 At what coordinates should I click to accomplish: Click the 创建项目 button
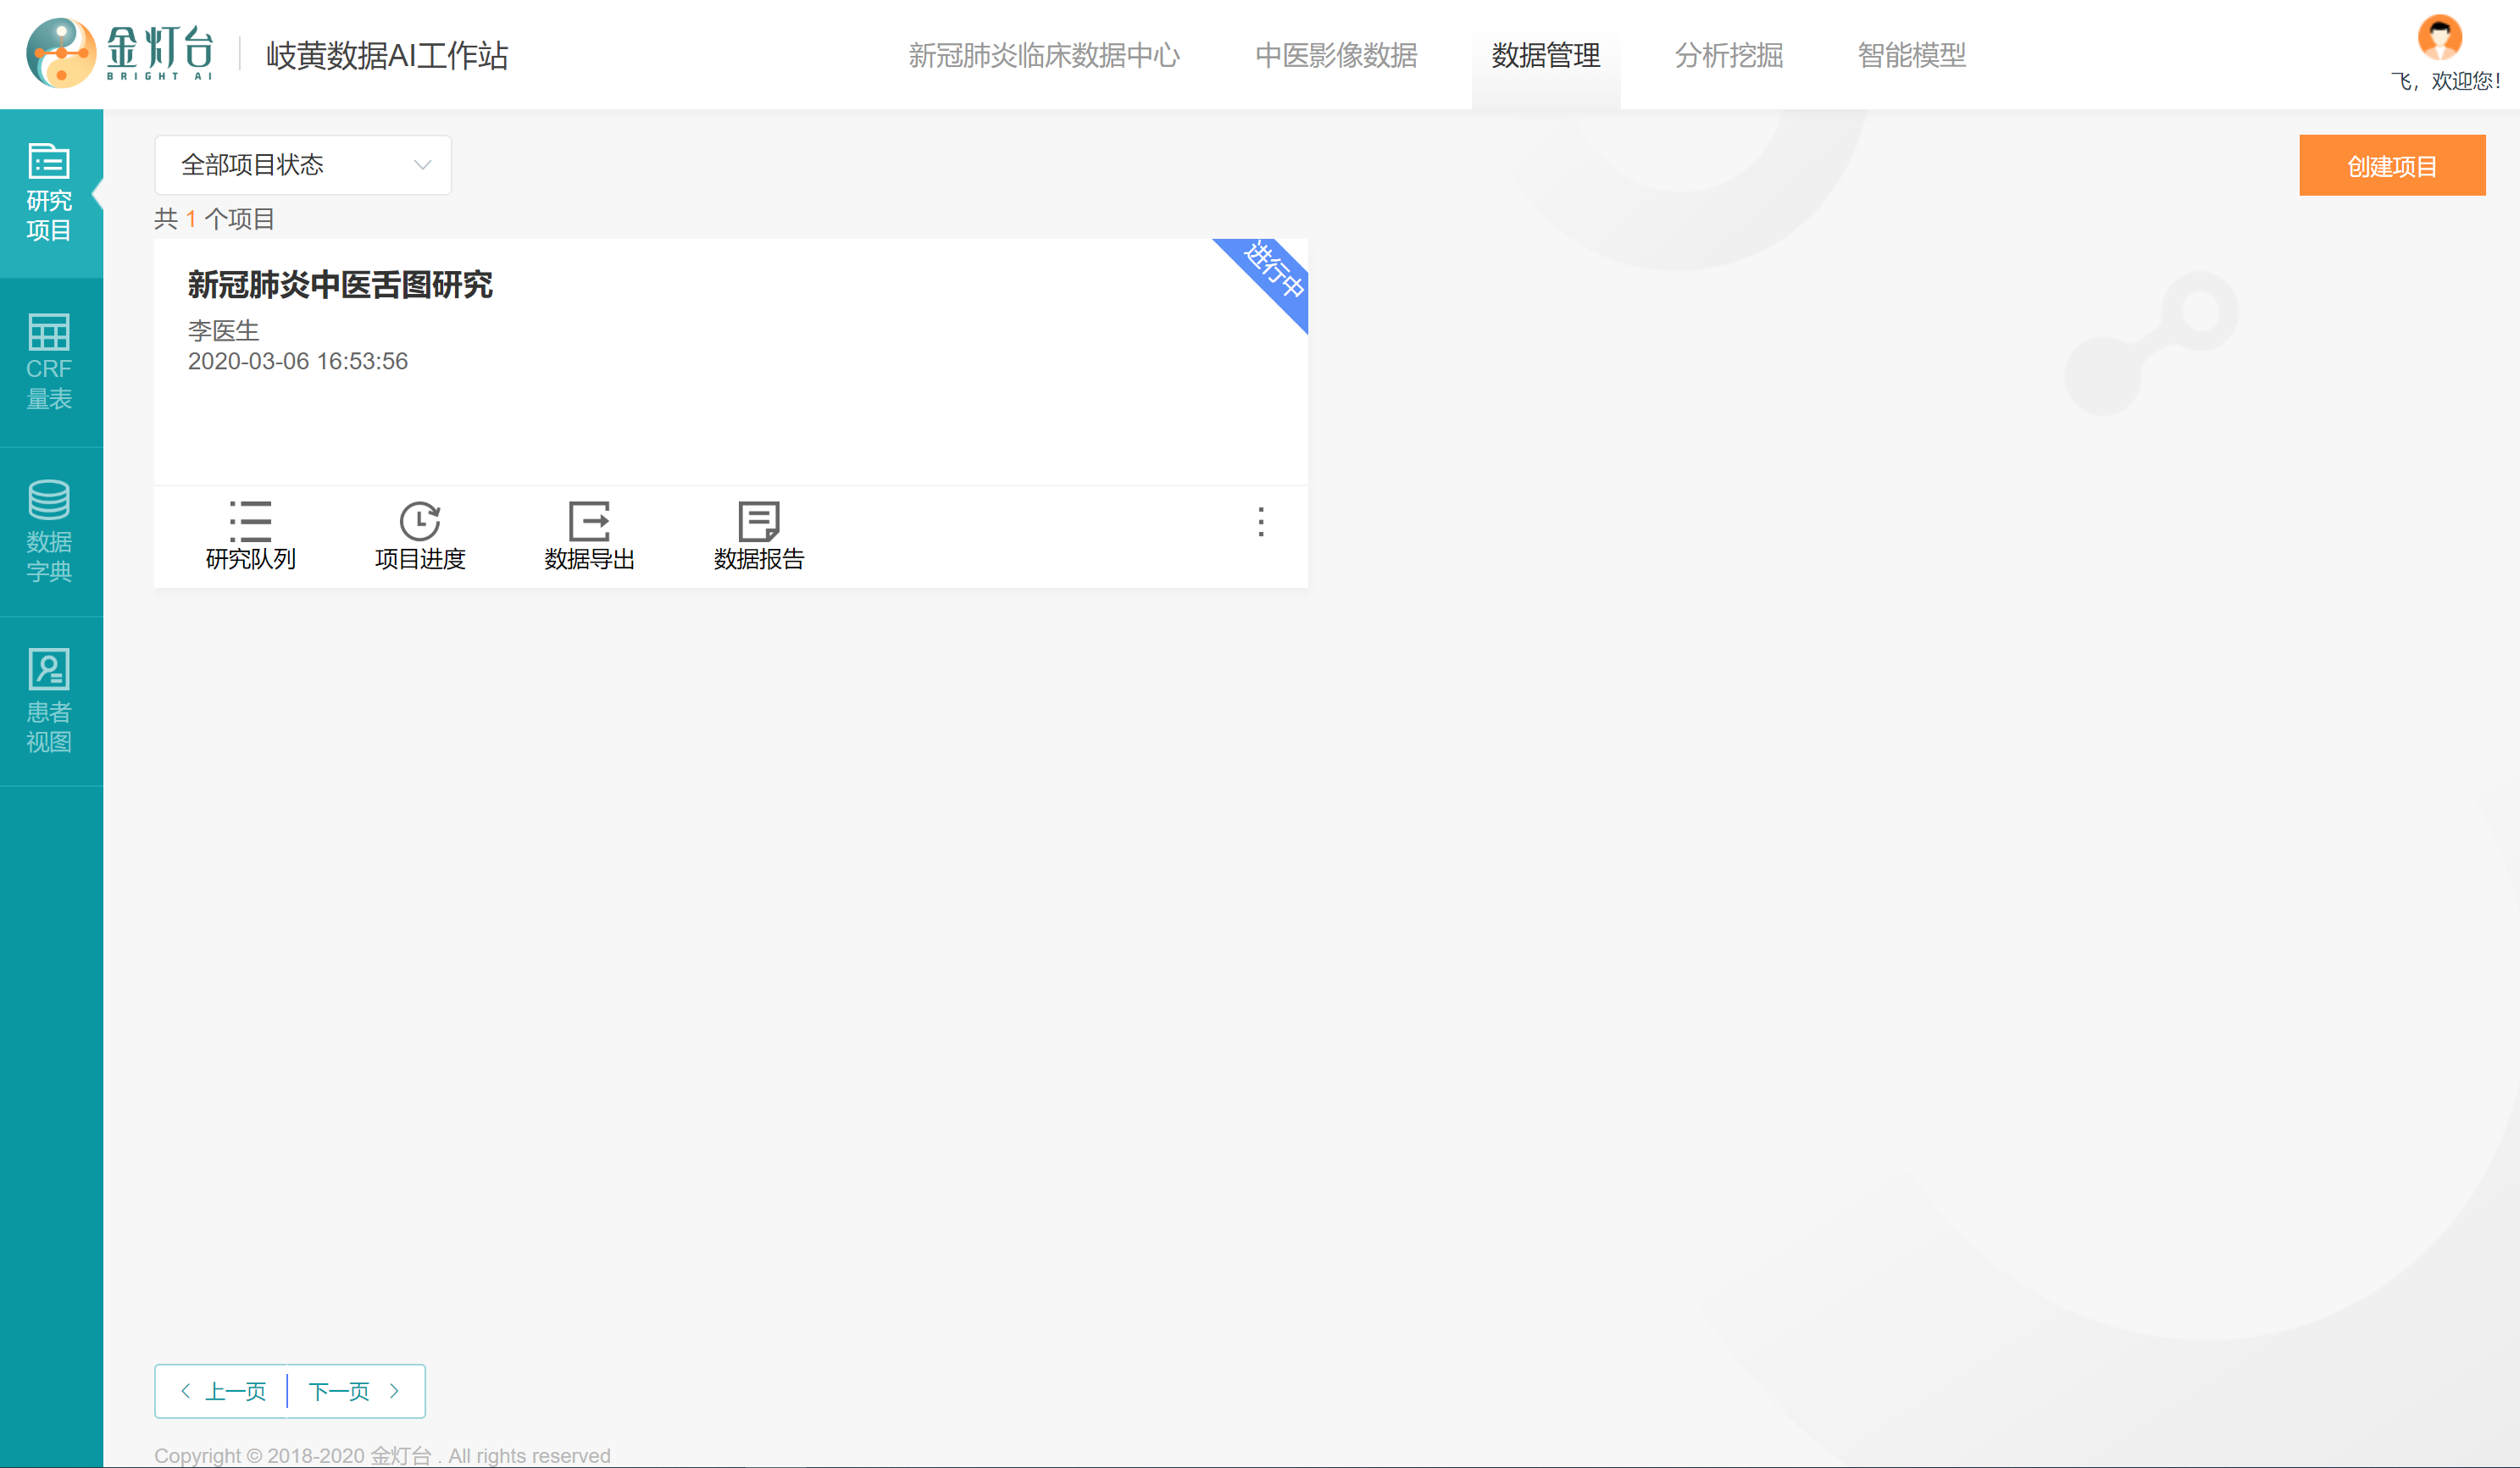tap(2391, 166)
